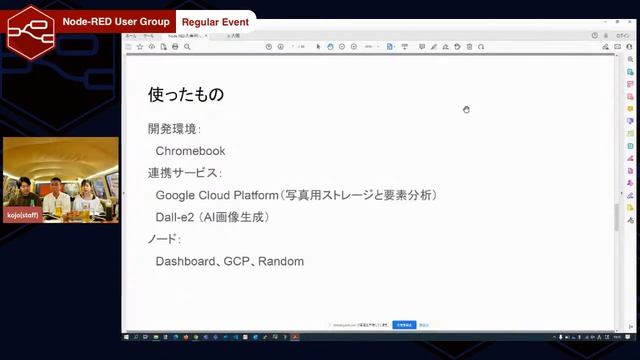Click the trash delete icon in toolbar
Screen dimensions: 640x360
click(x=469, y=47)
